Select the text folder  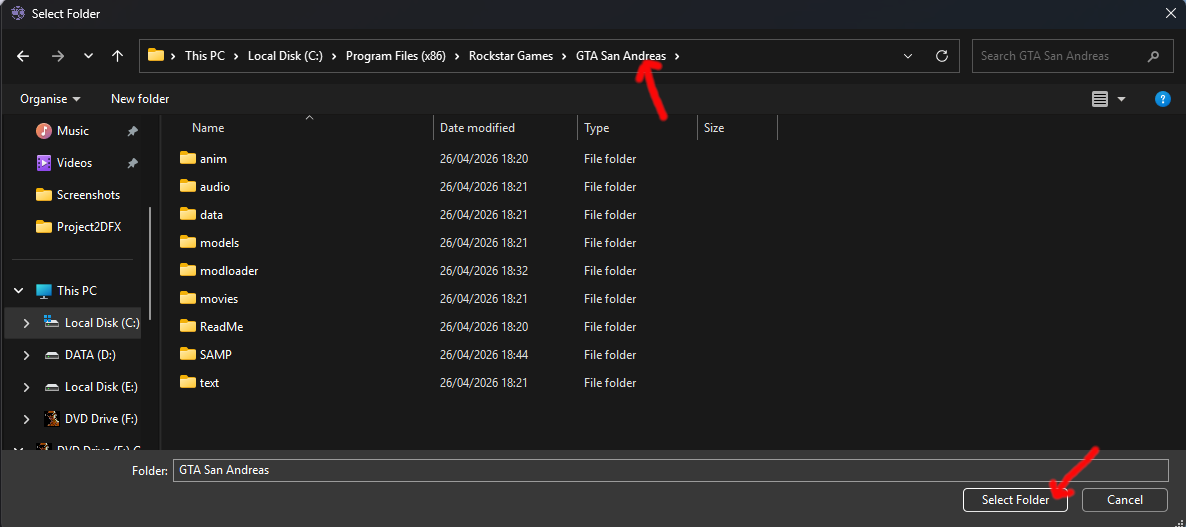[210, 383]
